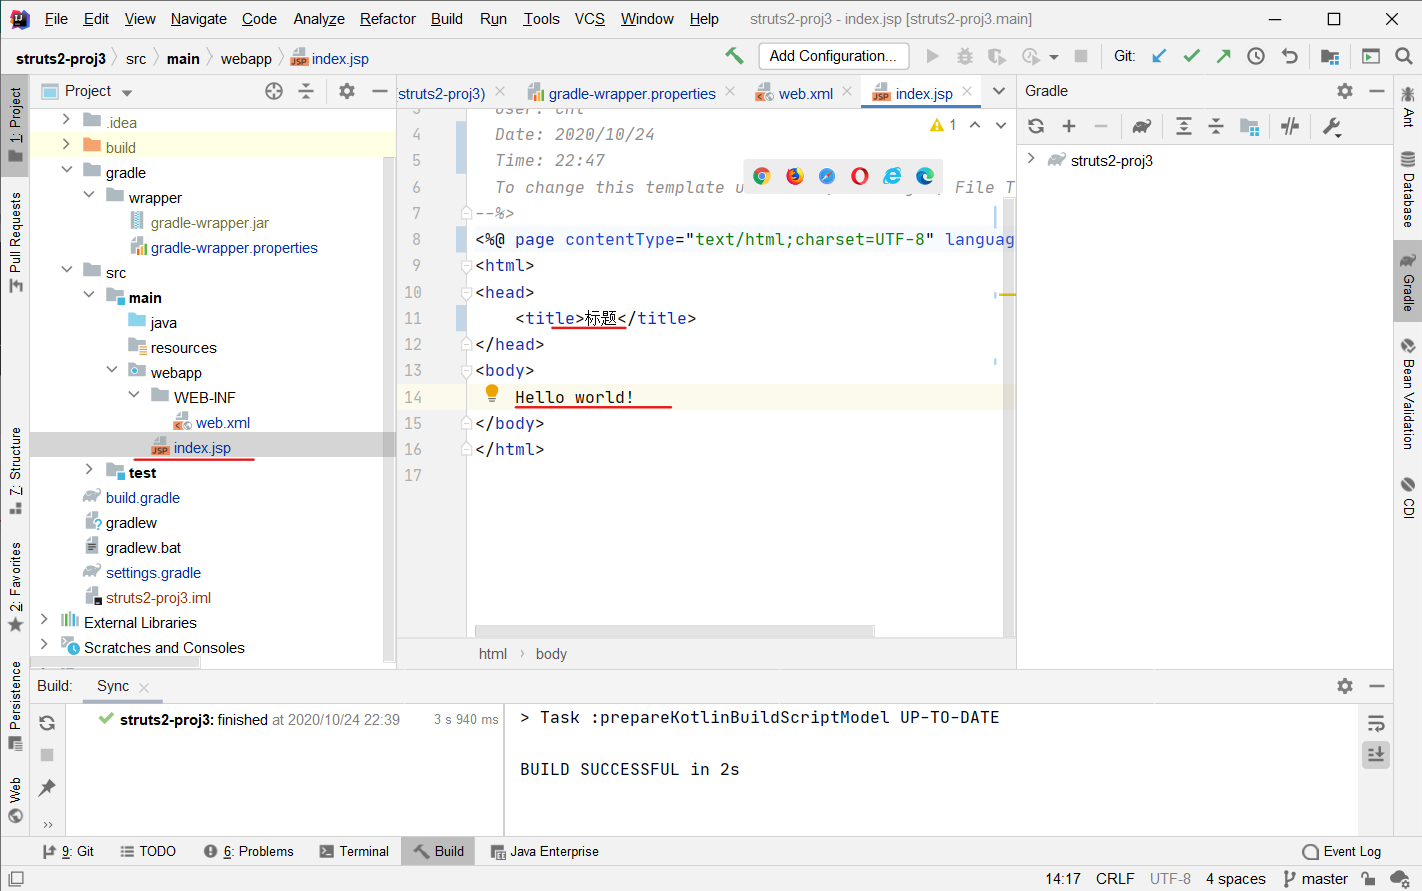1422x891 pixels.
Task: Click the Search Everywhere magnifier icon
Action: point(1404,56)
